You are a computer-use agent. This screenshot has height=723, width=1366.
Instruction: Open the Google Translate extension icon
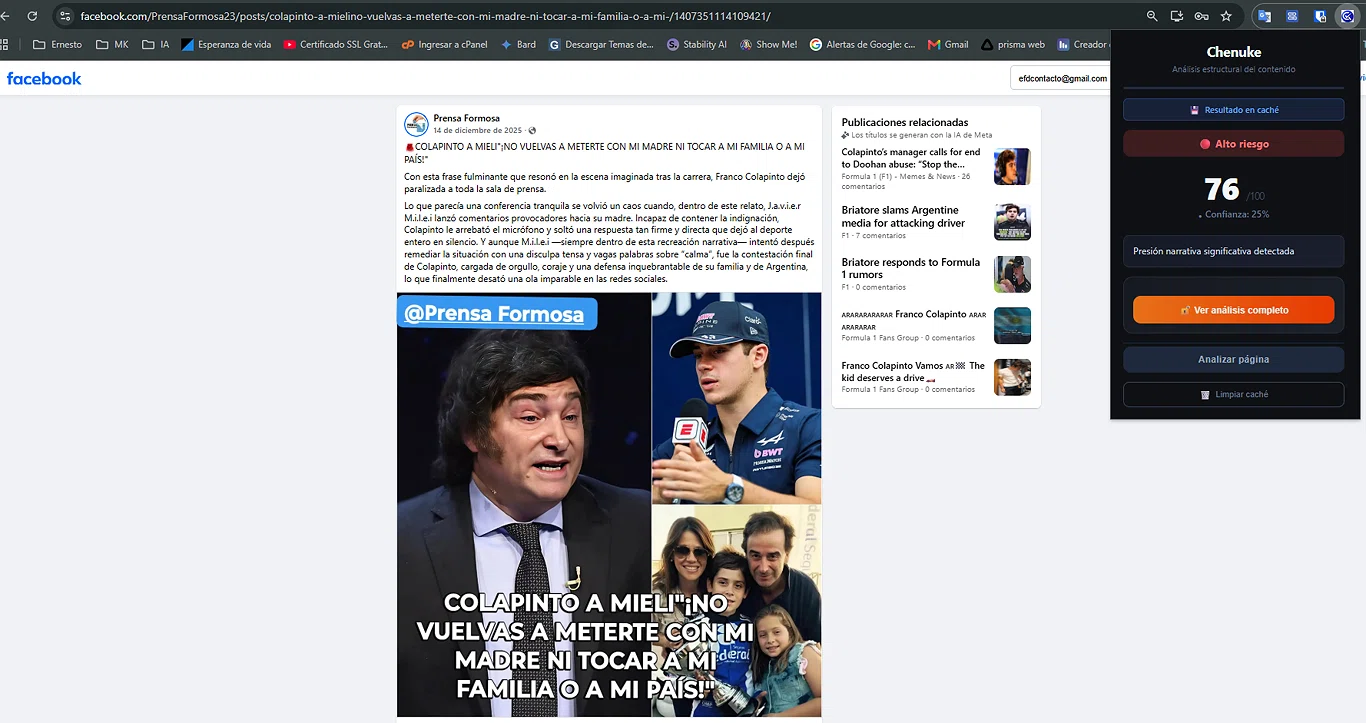pos(1265,16)
